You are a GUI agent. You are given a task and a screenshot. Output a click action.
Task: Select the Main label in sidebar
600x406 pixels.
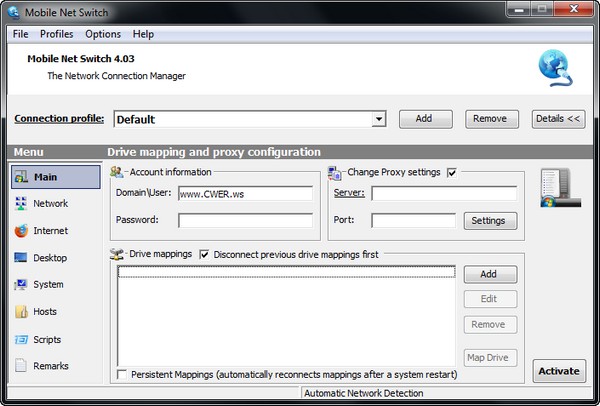click(x=45, y=177)
